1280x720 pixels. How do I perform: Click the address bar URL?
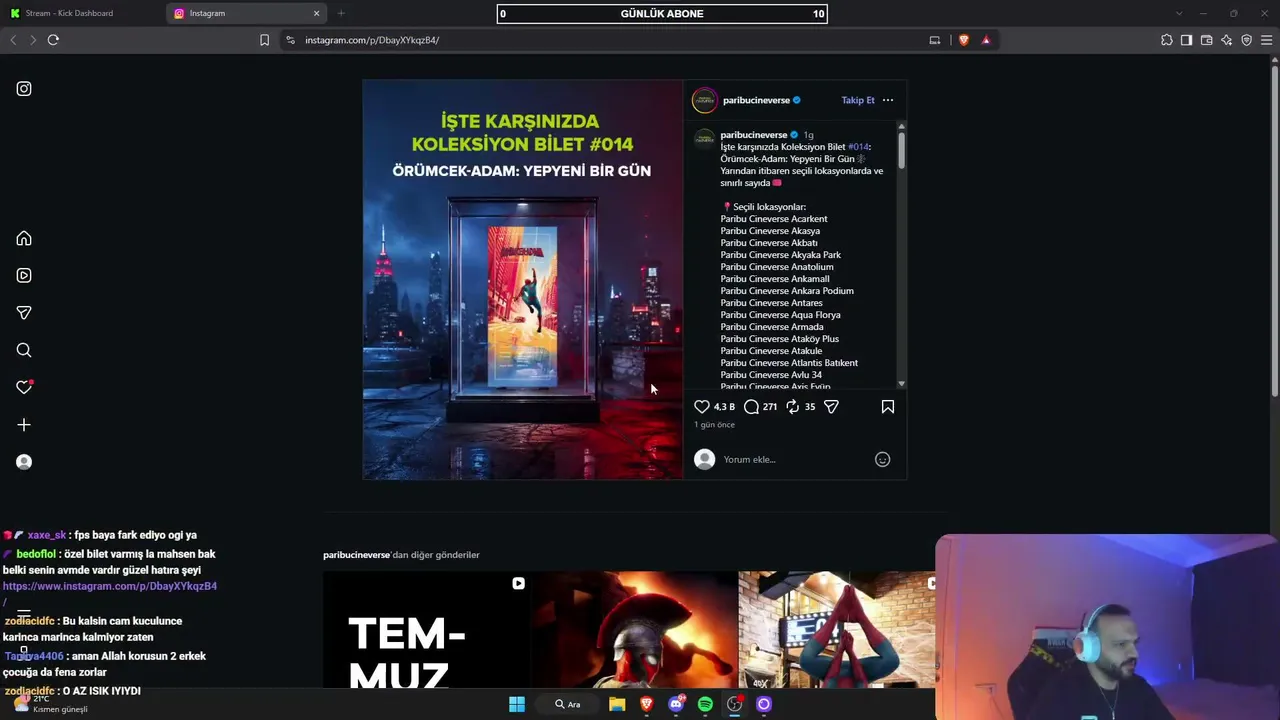click(x=372, y=40)
